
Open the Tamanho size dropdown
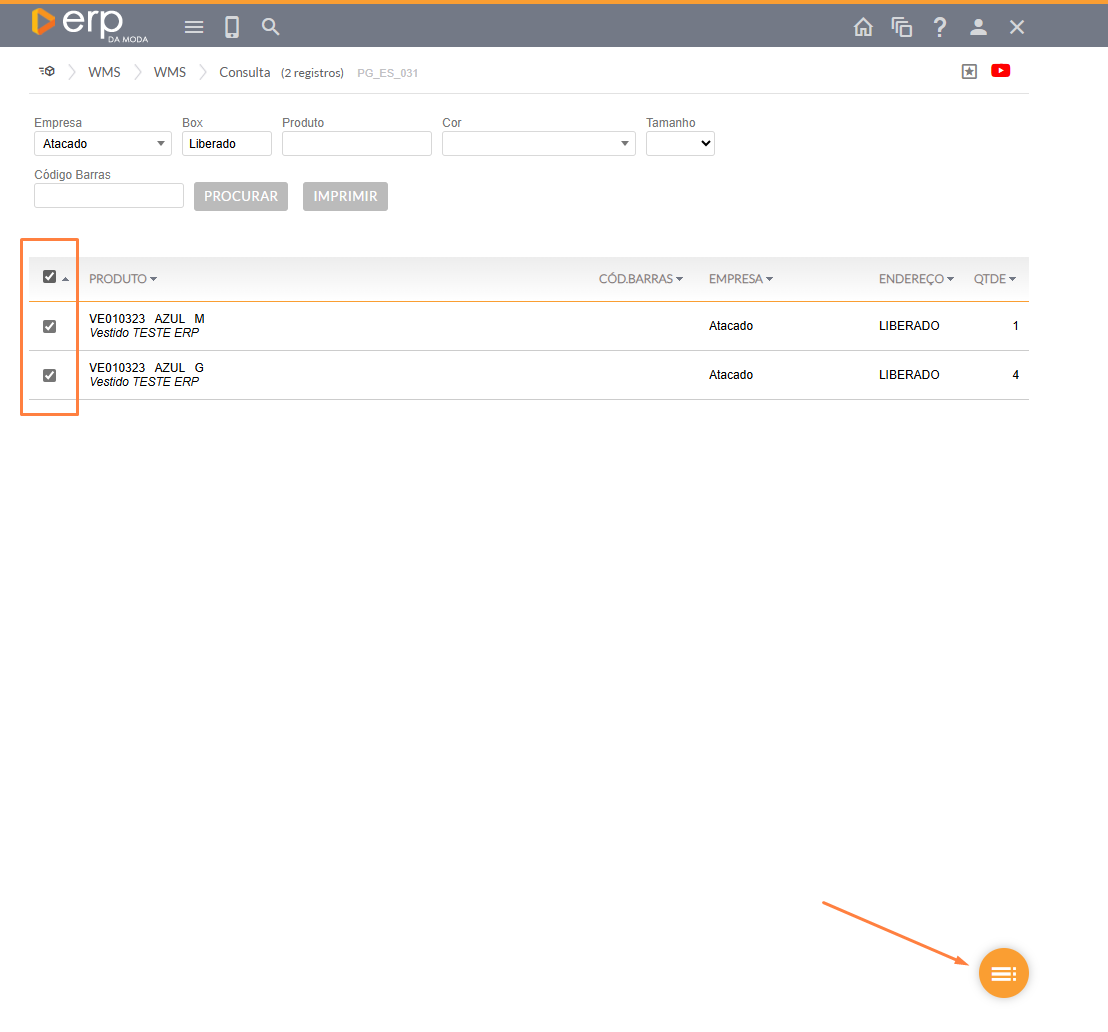point(680,144)
